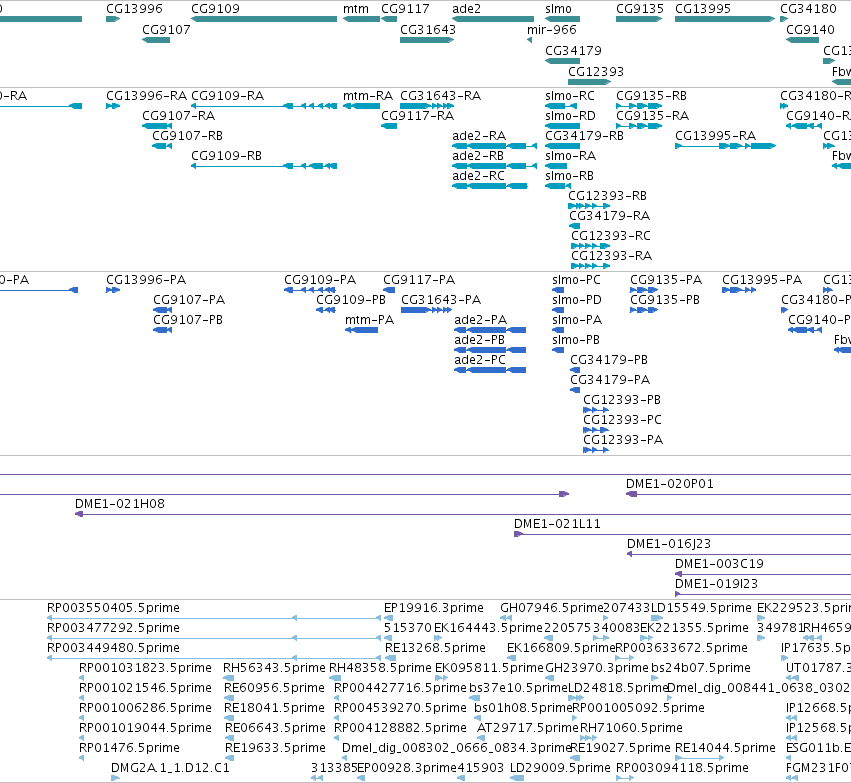Viewport: 851px width, 783px height.
Task: Select EST RE06643.5prime
Action: [x=230, y=738]
